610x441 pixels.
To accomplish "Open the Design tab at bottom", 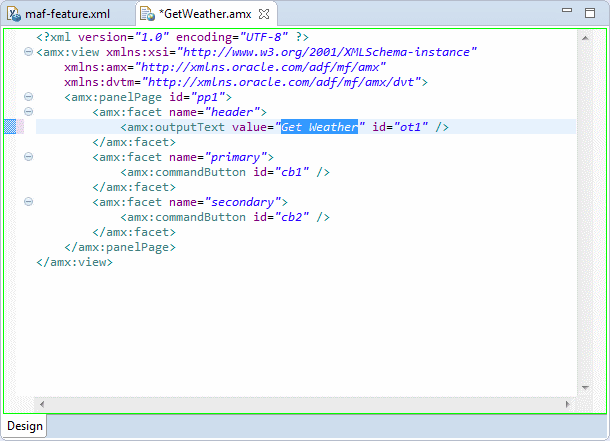I will [x=25, y=426].
